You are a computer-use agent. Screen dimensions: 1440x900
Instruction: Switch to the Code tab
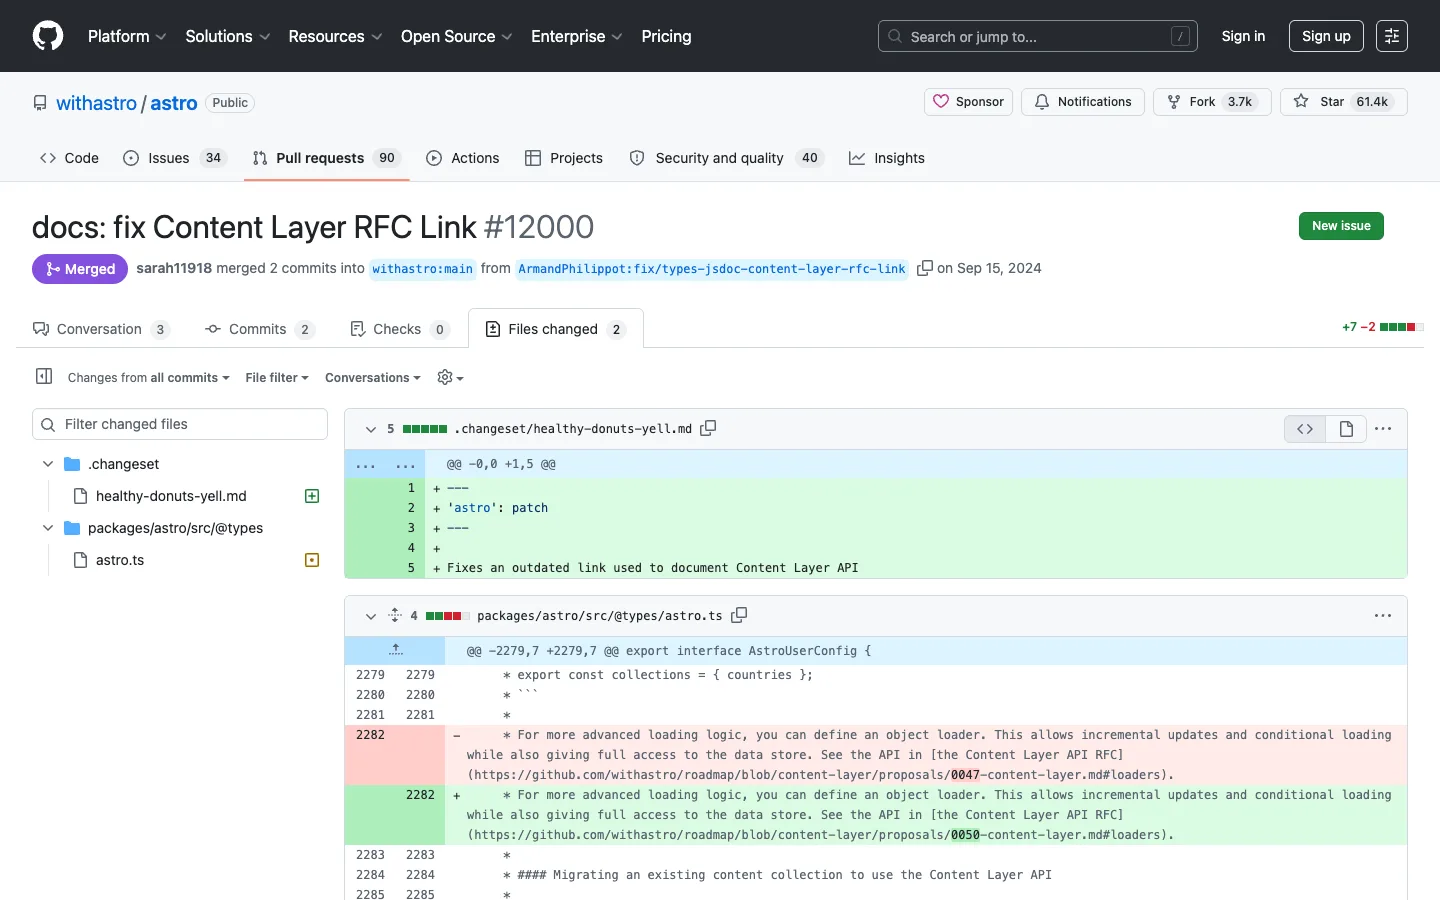(x=69, y=158)
